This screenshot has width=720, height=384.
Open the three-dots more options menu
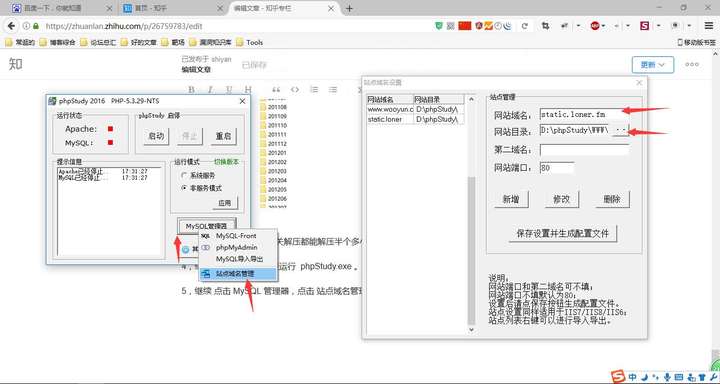(692, 64)
